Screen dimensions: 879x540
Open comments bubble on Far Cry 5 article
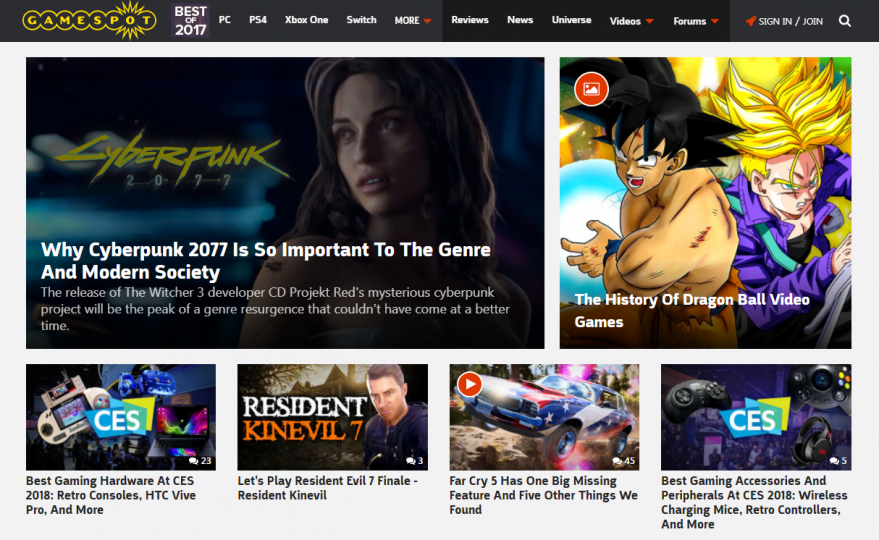617,461
